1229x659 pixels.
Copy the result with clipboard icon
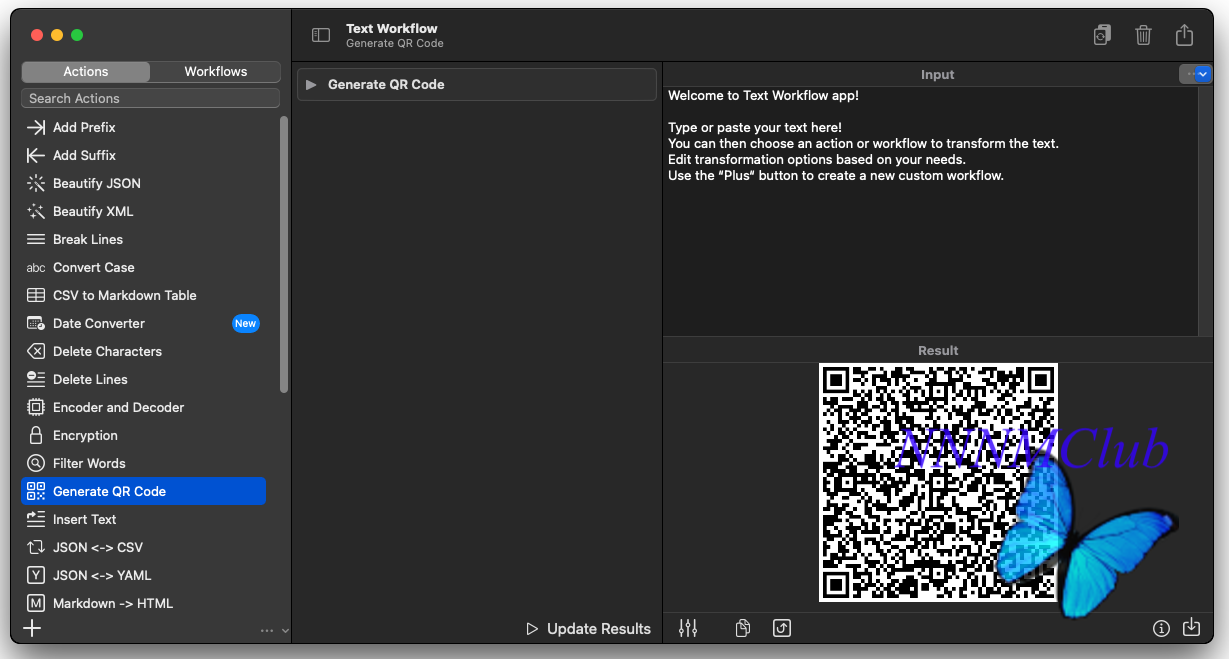742,628
